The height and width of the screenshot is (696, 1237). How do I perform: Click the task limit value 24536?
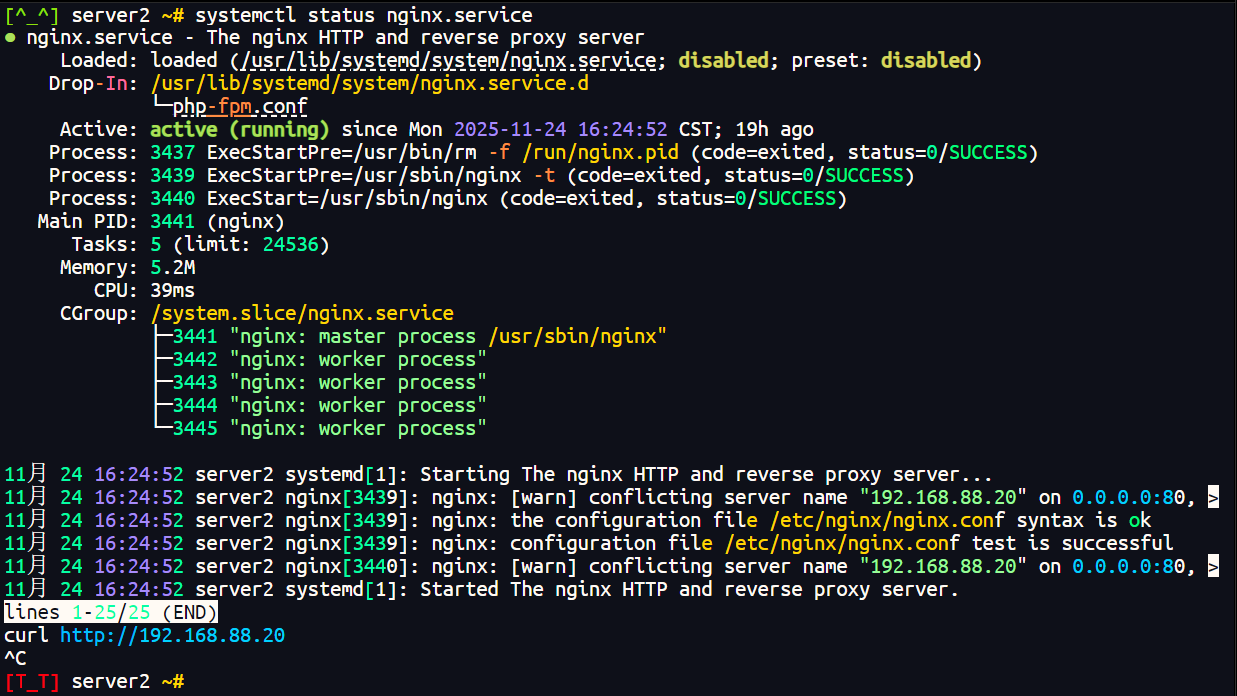(290, 245)
